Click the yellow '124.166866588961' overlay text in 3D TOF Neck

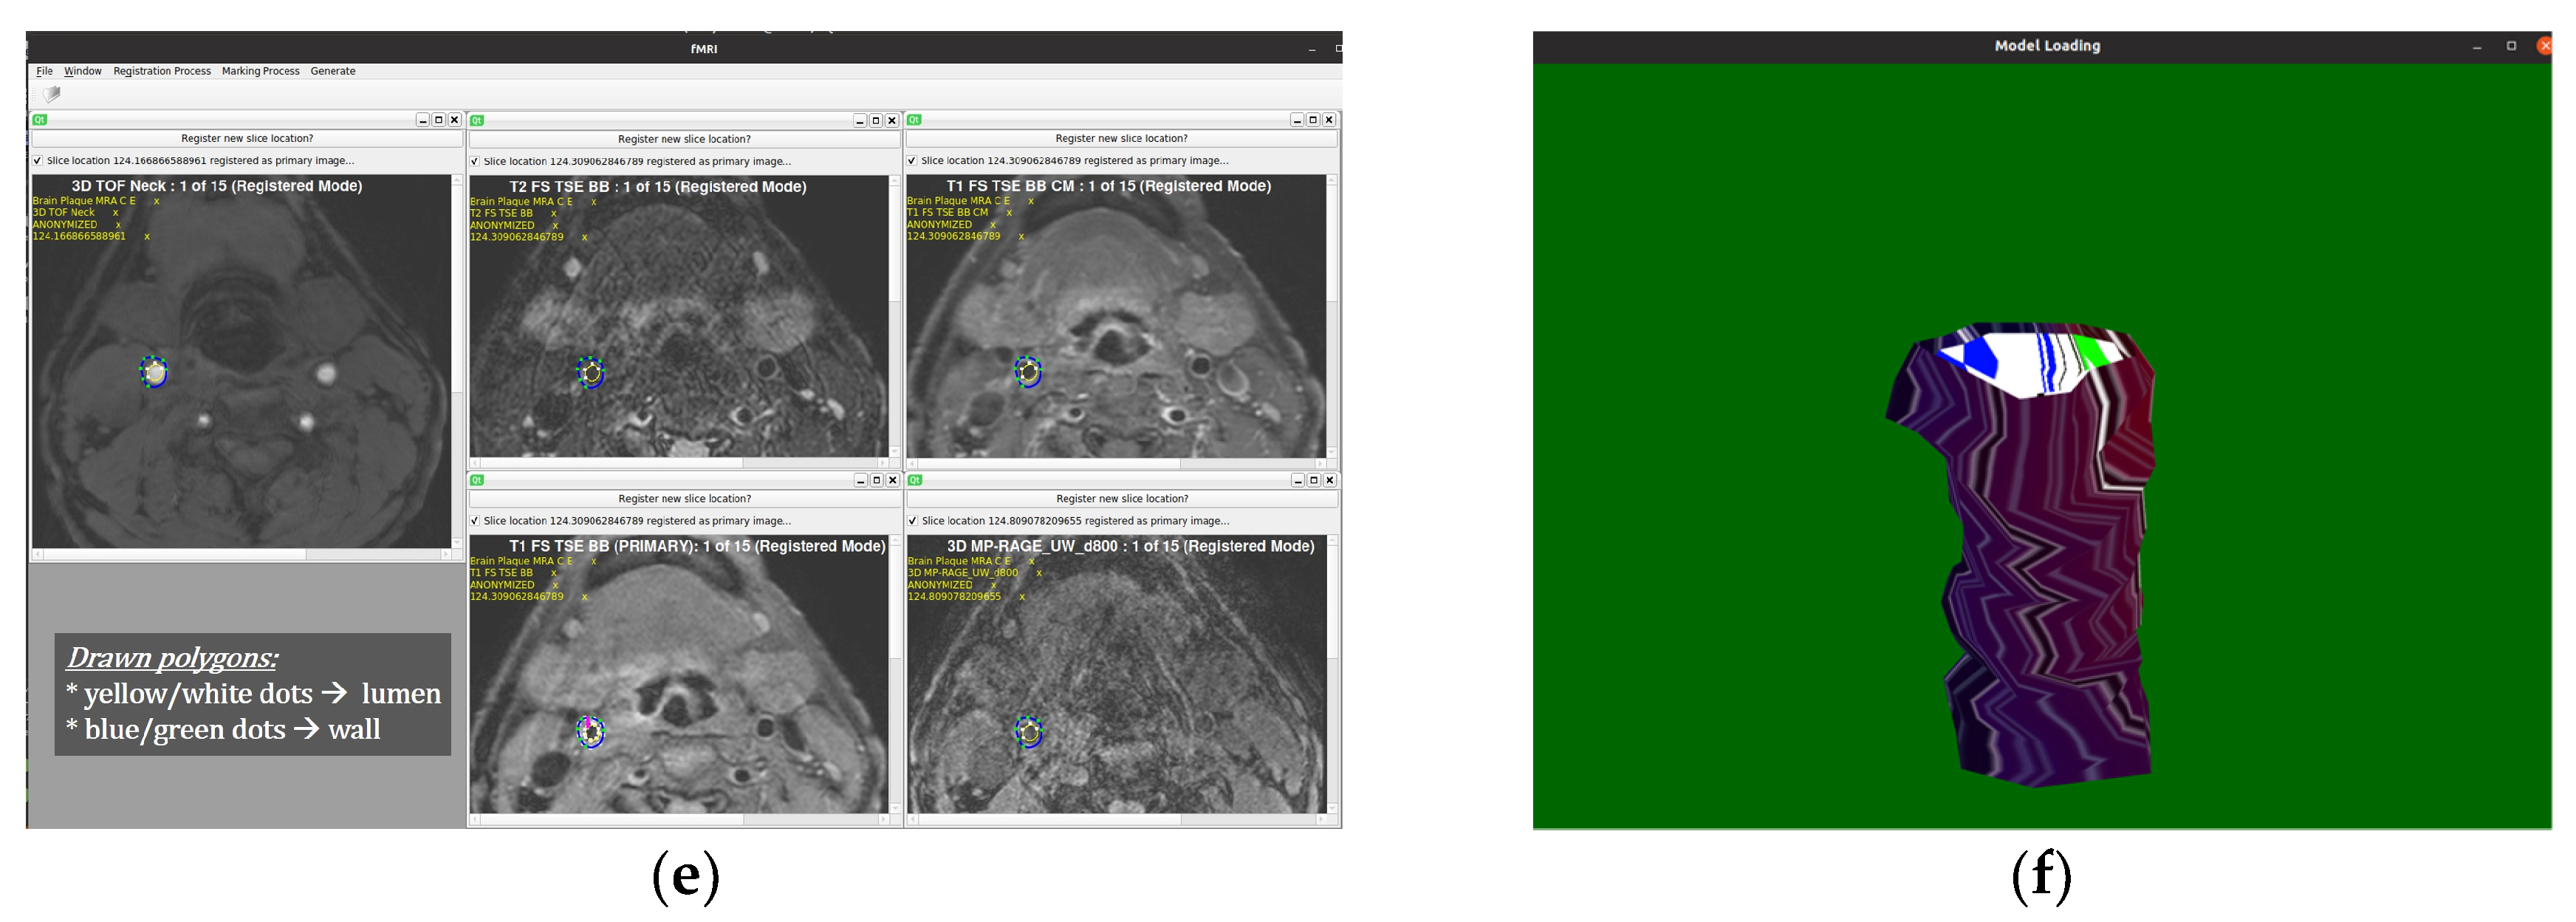click(80, 237)
